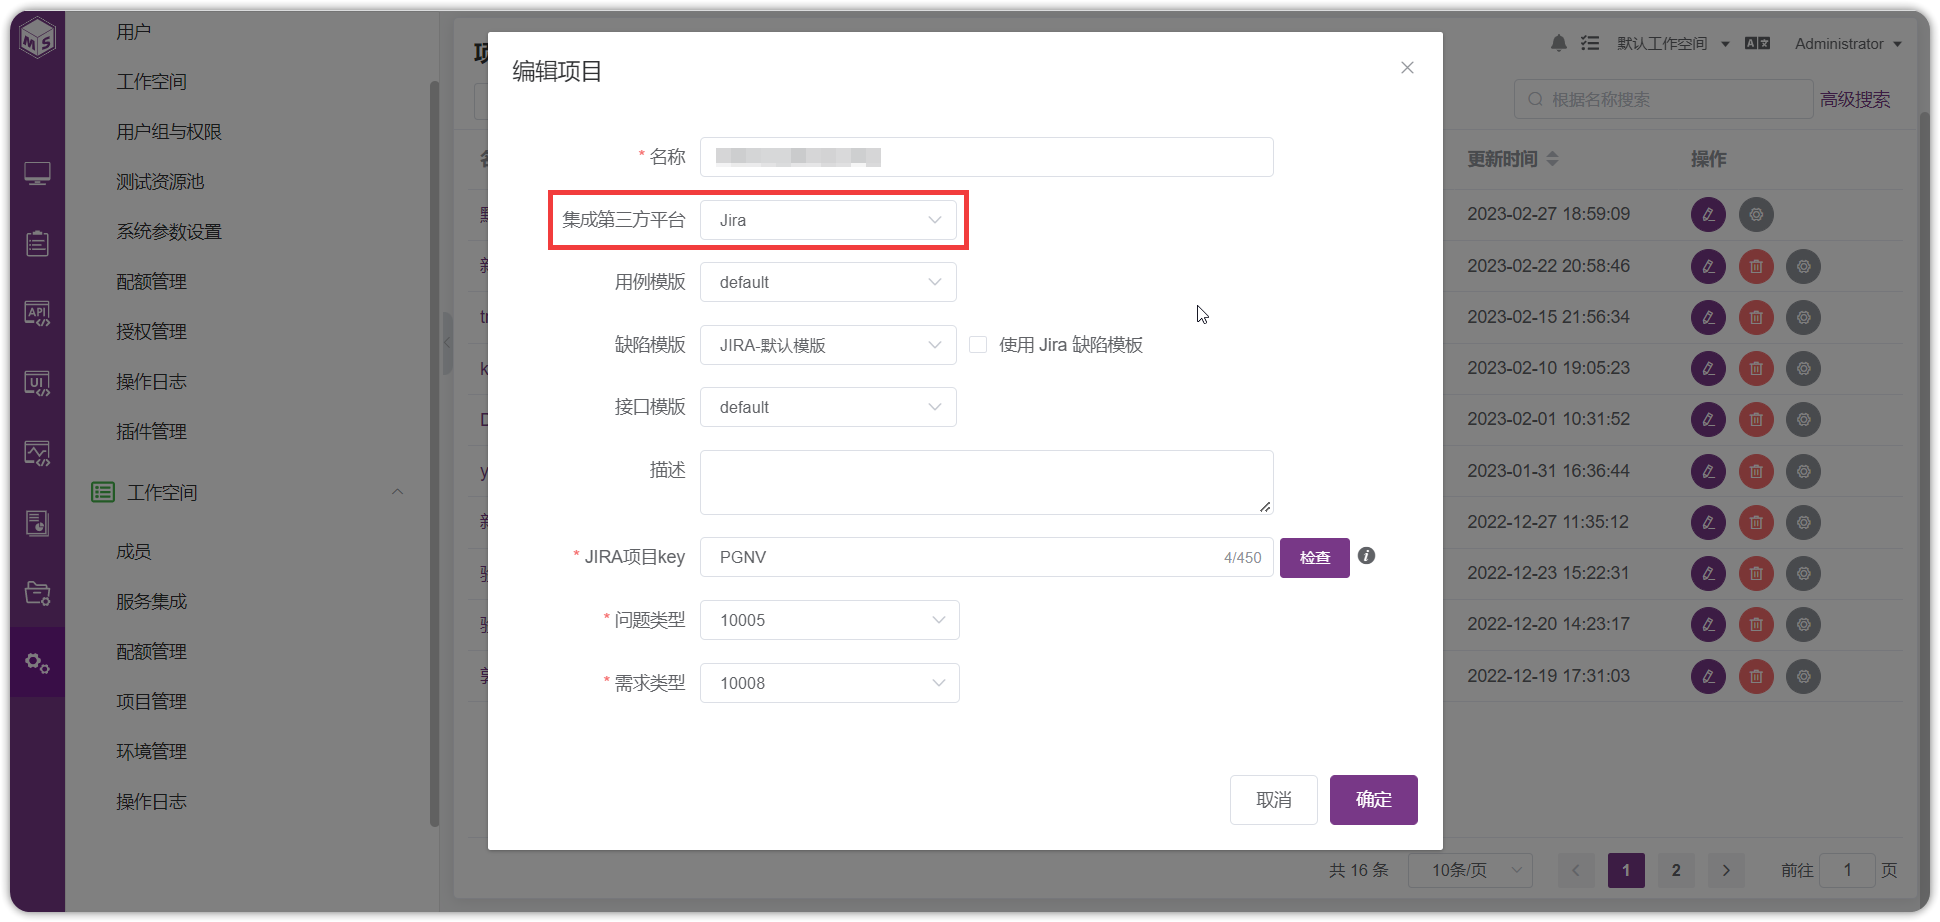This screenshot has width=1940, height=922.
Task: Open 高级搜索 advanced search link
Action: [x=1855, y=100]
